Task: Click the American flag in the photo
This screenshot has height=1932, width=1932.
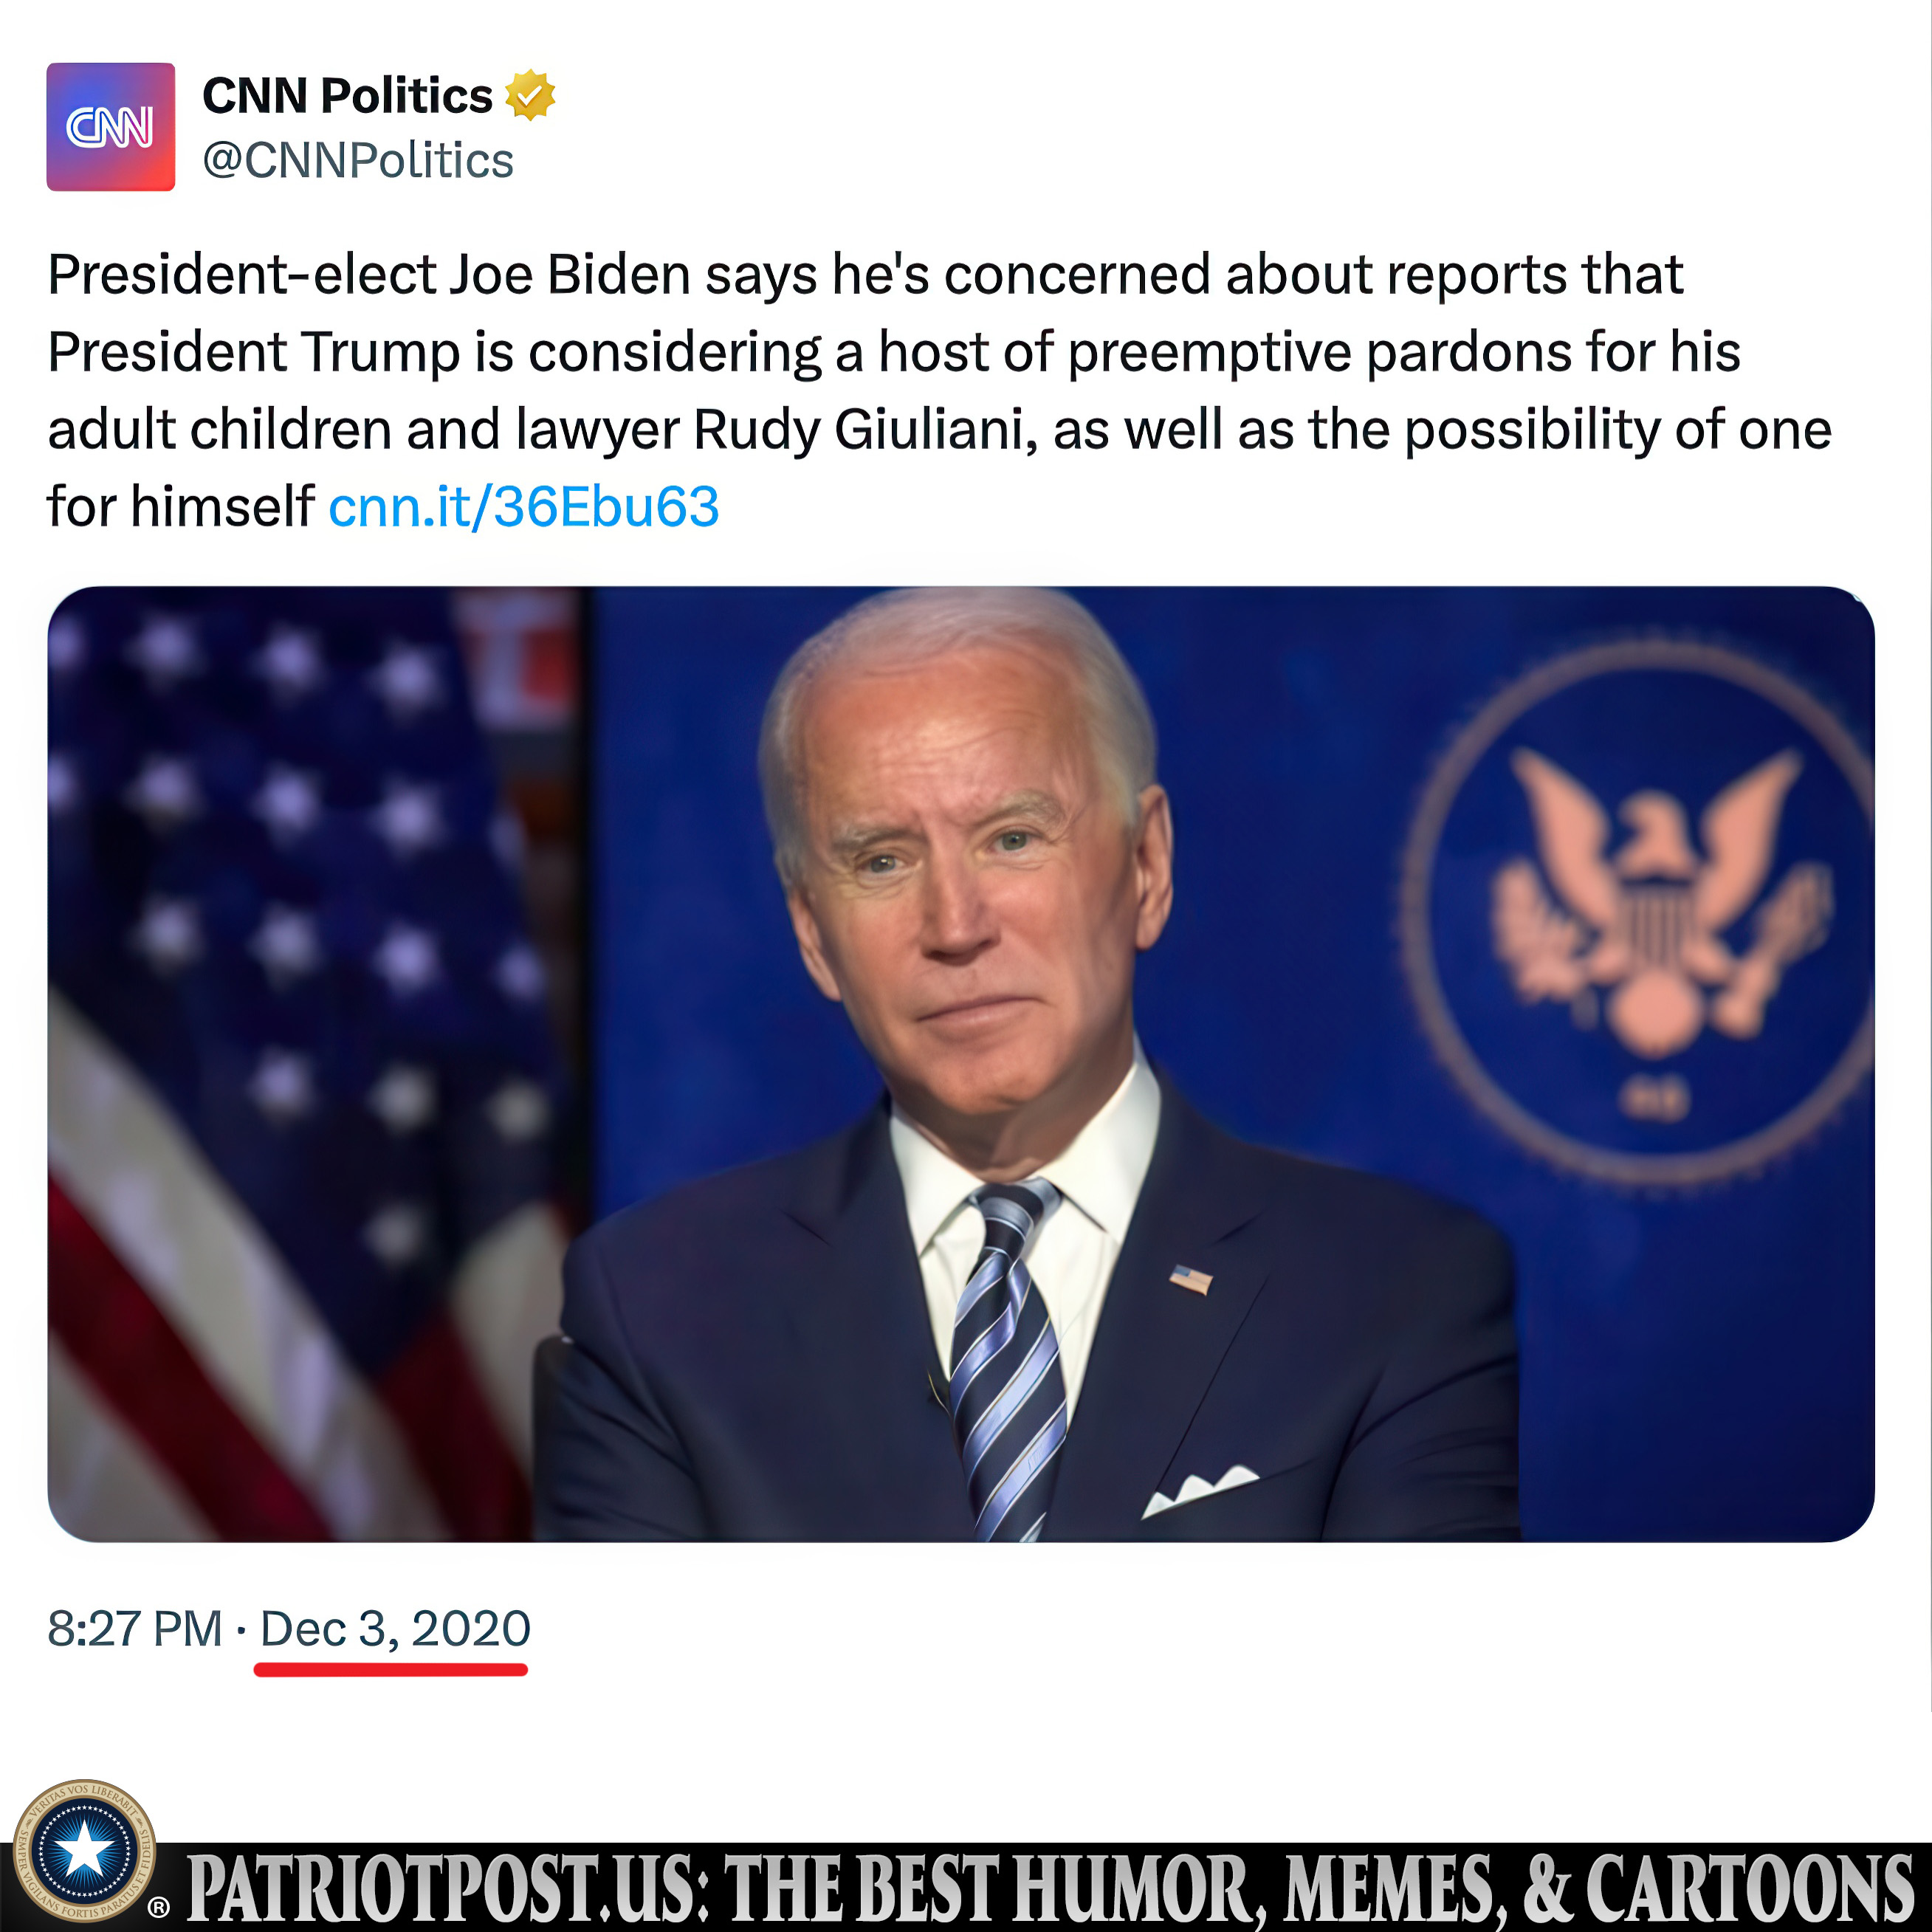Action: point(310,1064)
